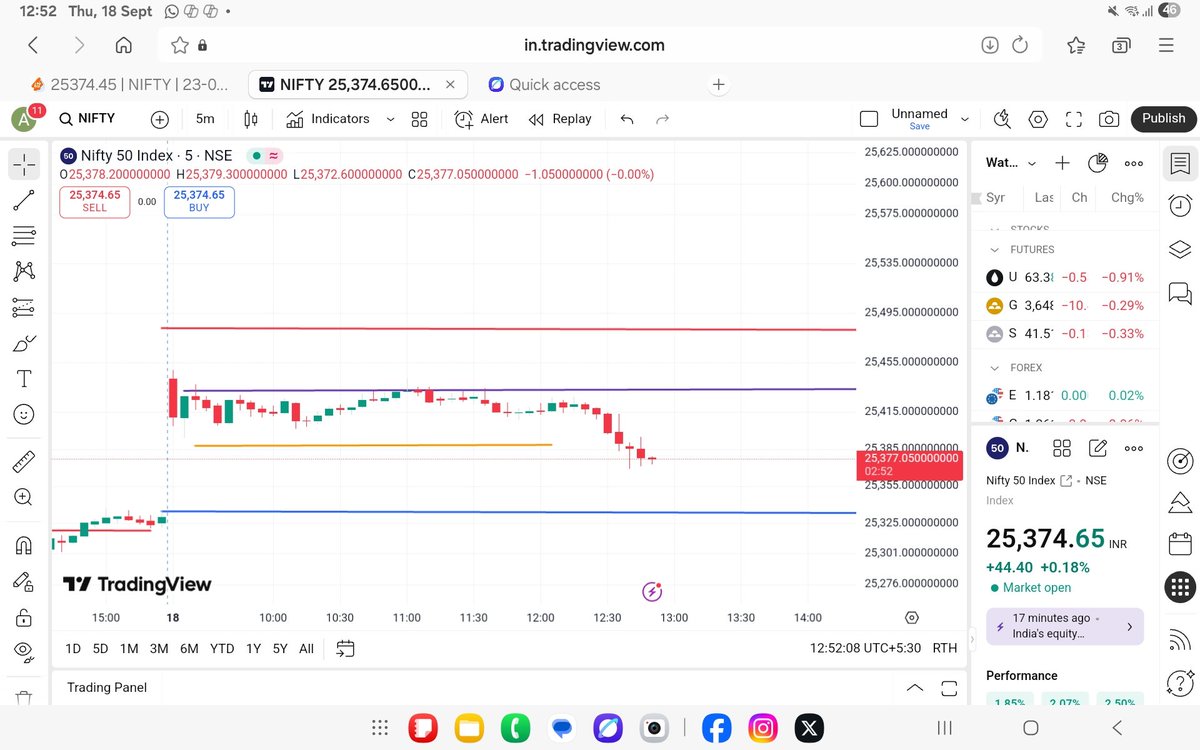Undo the last chart action
This screenshot has width=1200, height=750.
tap(627, 119)
